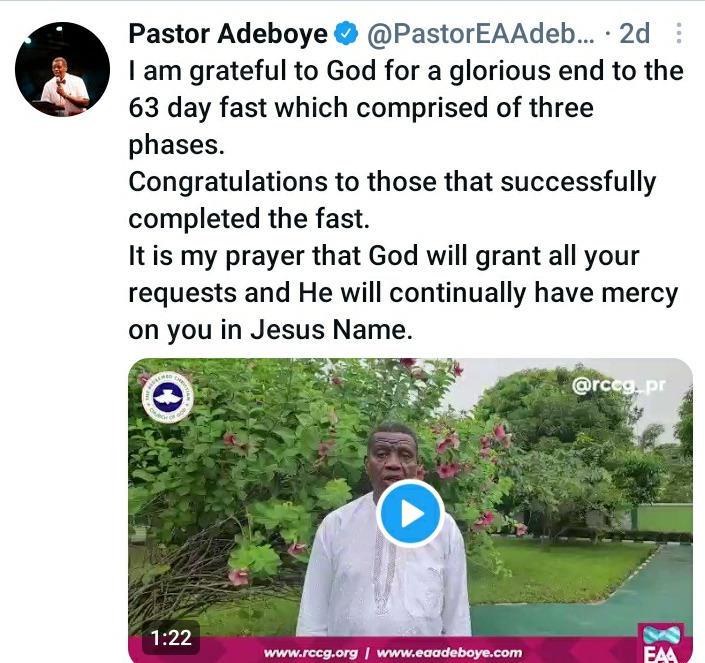Play the embedded video

(x=411, y=513)
